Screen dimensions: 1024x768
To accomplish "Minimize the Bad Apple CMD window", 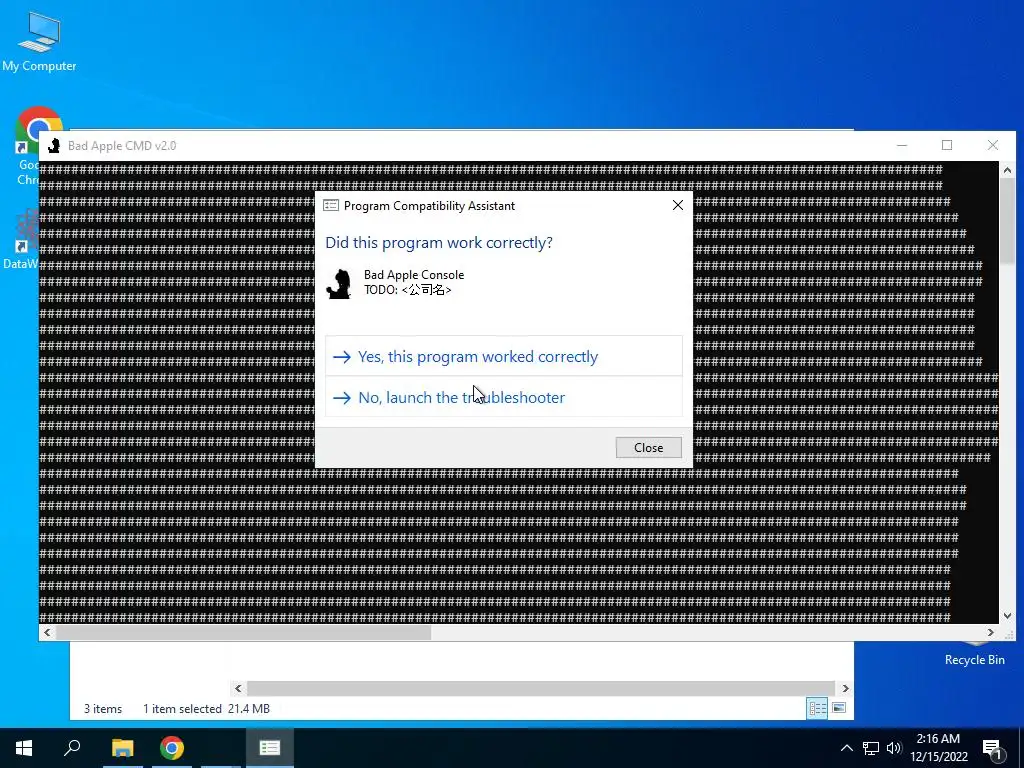I will [x=902, y=145].
